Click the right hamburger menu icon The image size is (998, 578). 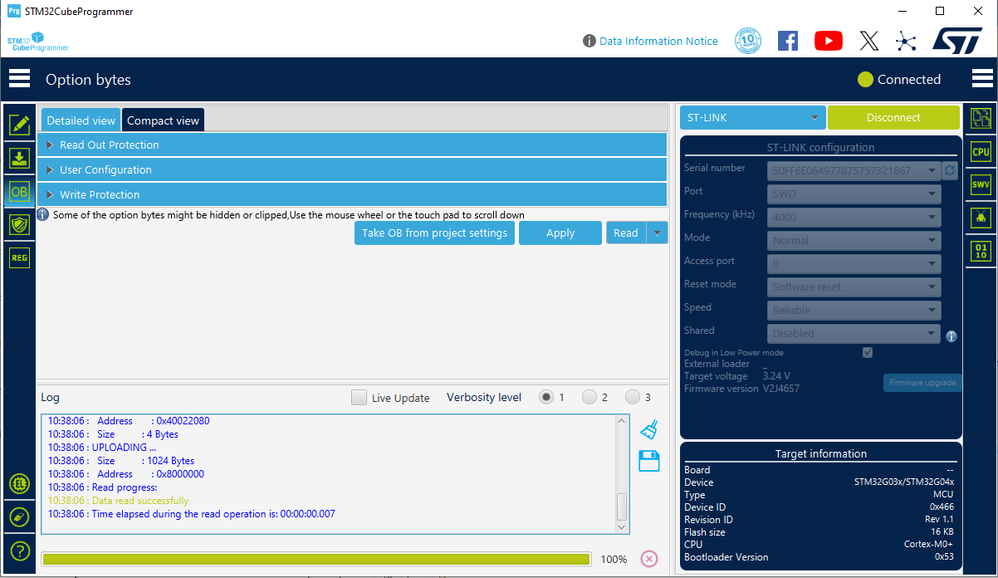pyautogui.click(x=982, y=79)
